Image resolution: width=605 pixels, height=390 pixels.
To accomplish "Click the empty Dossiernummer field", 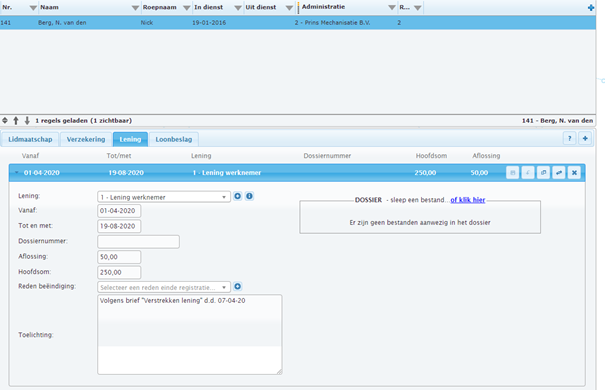I will pos(139,241).
